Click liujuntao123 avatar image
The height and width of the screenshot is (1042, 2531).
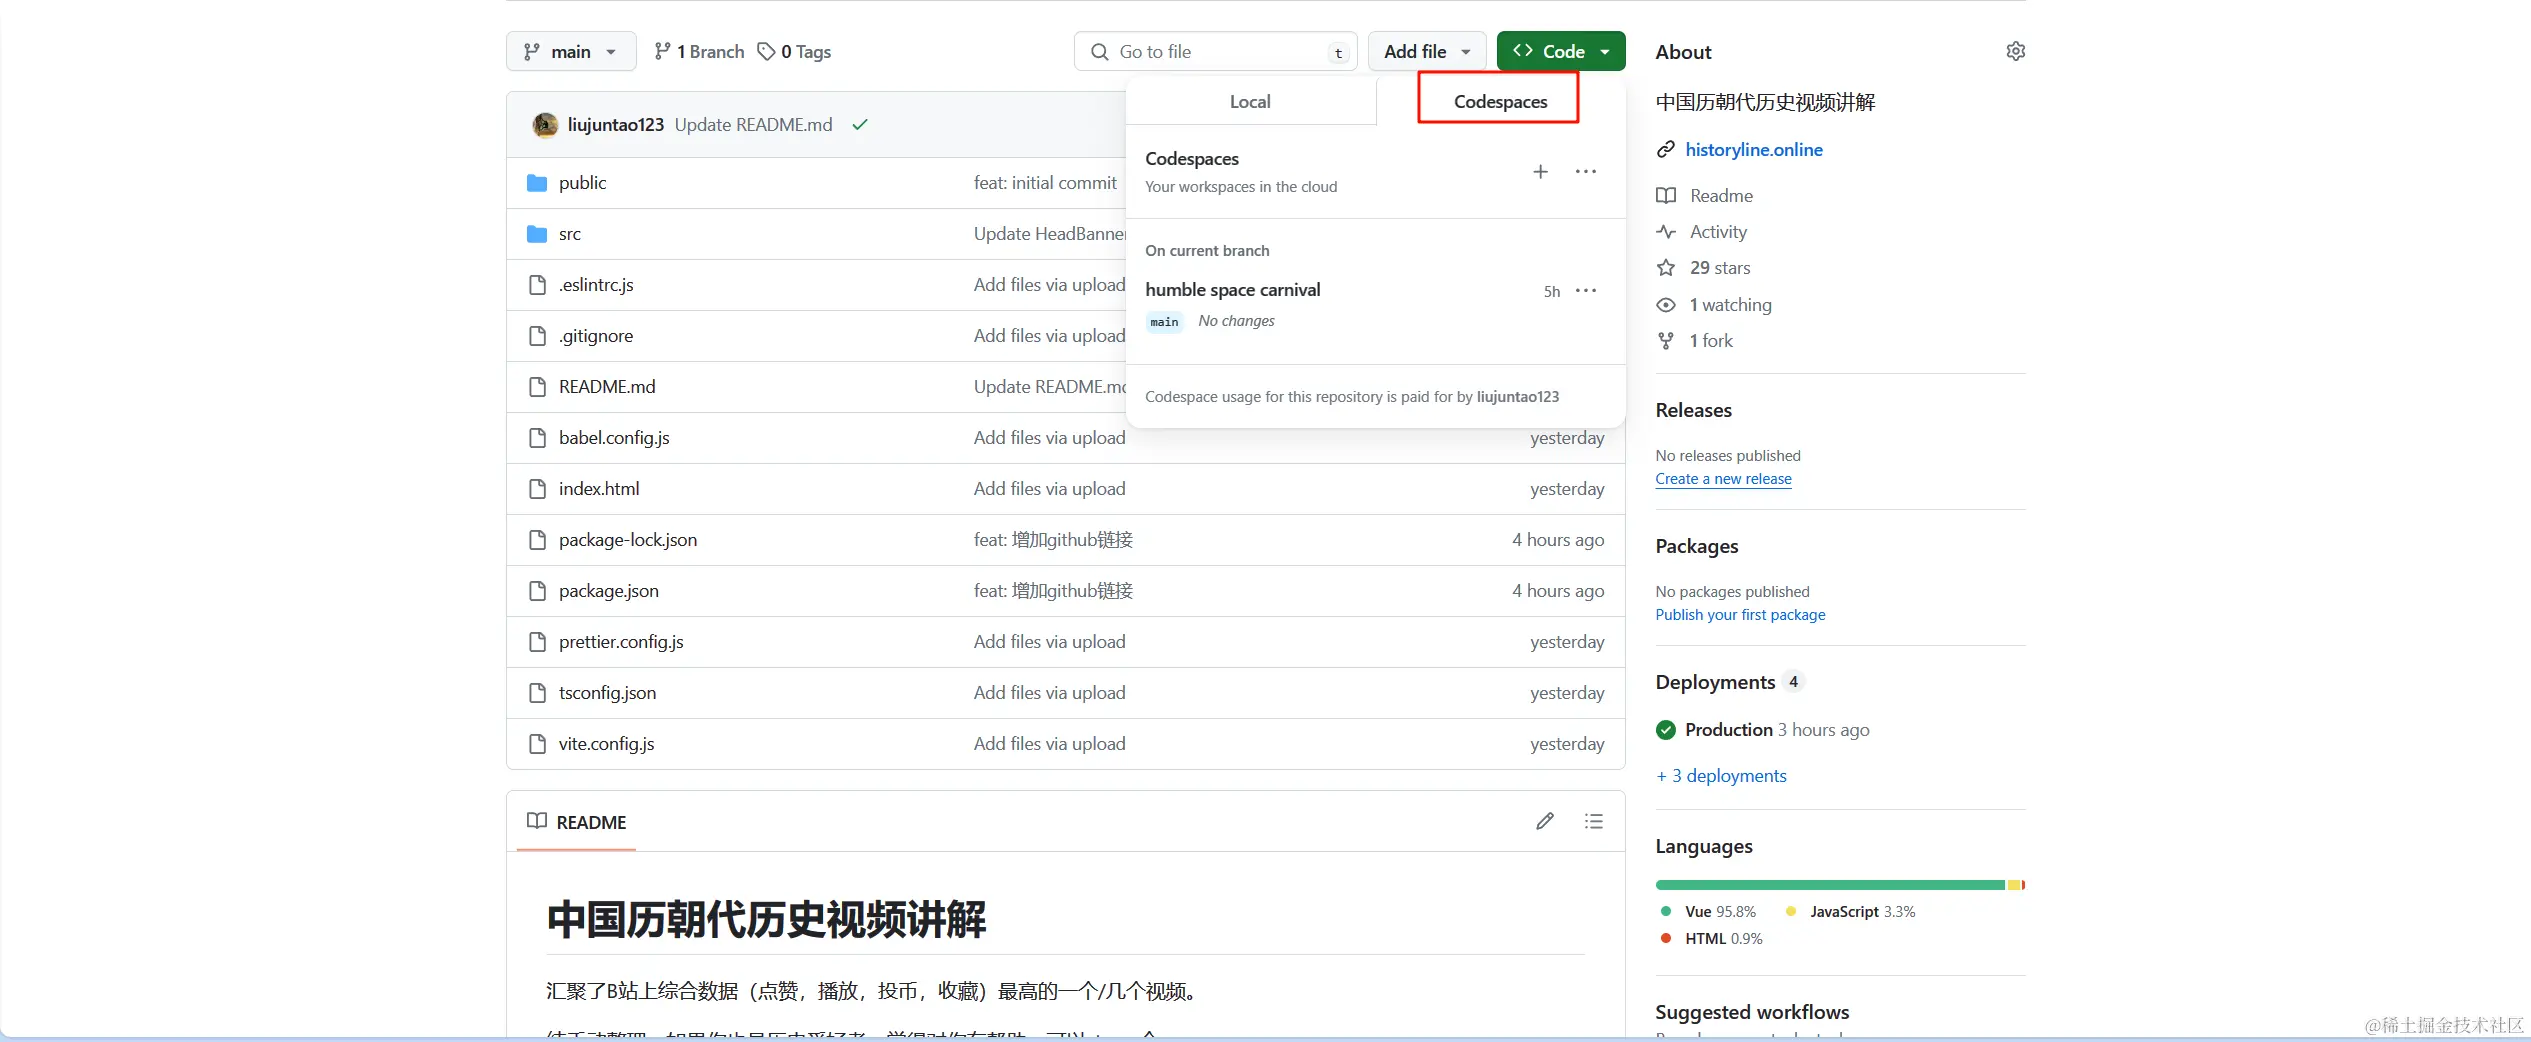tap(545, 124)
